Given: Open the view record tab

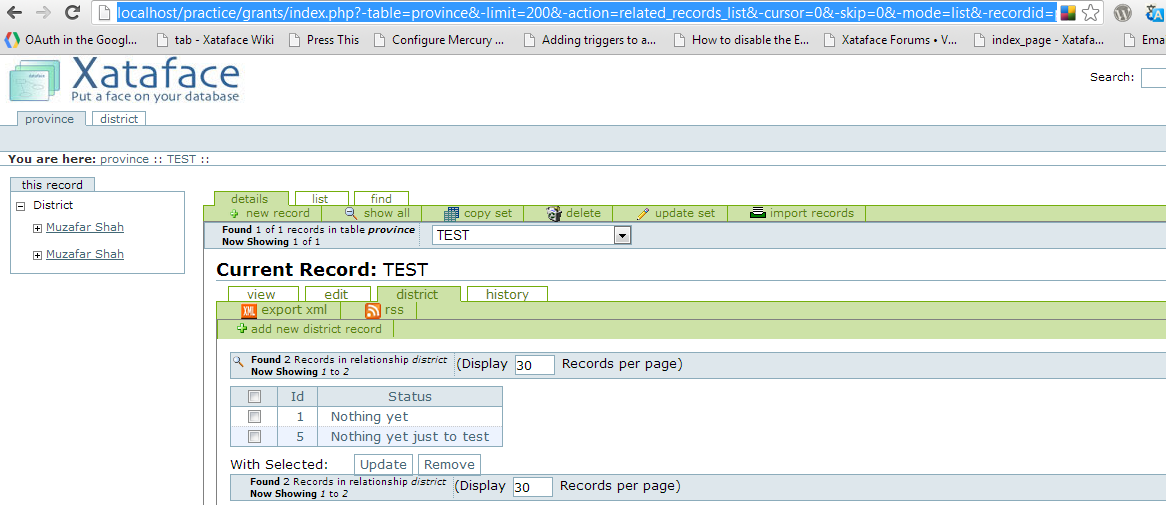Looking at the screenshot, I should pos(261,295).
